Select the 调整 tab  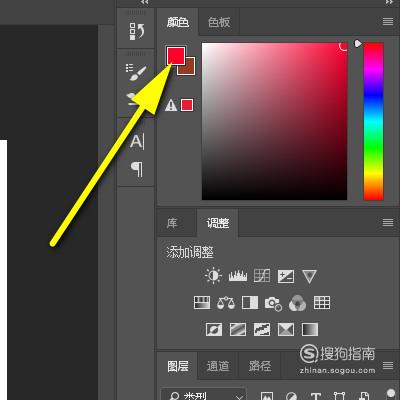[x=218, y=223]
